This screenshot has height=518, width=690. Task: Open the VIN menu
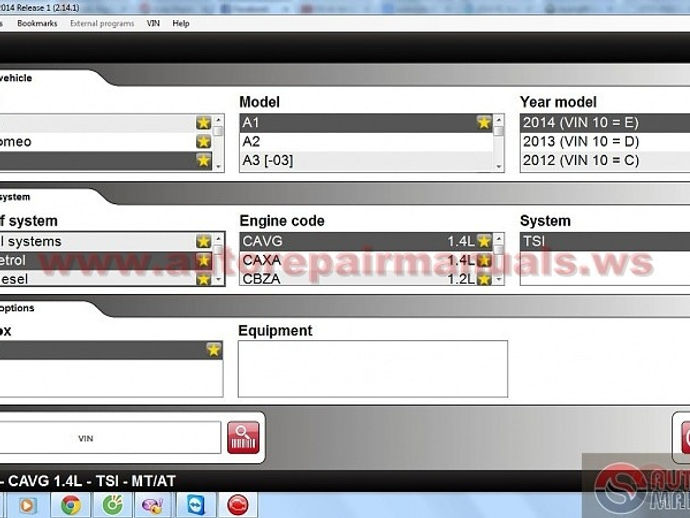pyautogui.click(x=153, y=23)
